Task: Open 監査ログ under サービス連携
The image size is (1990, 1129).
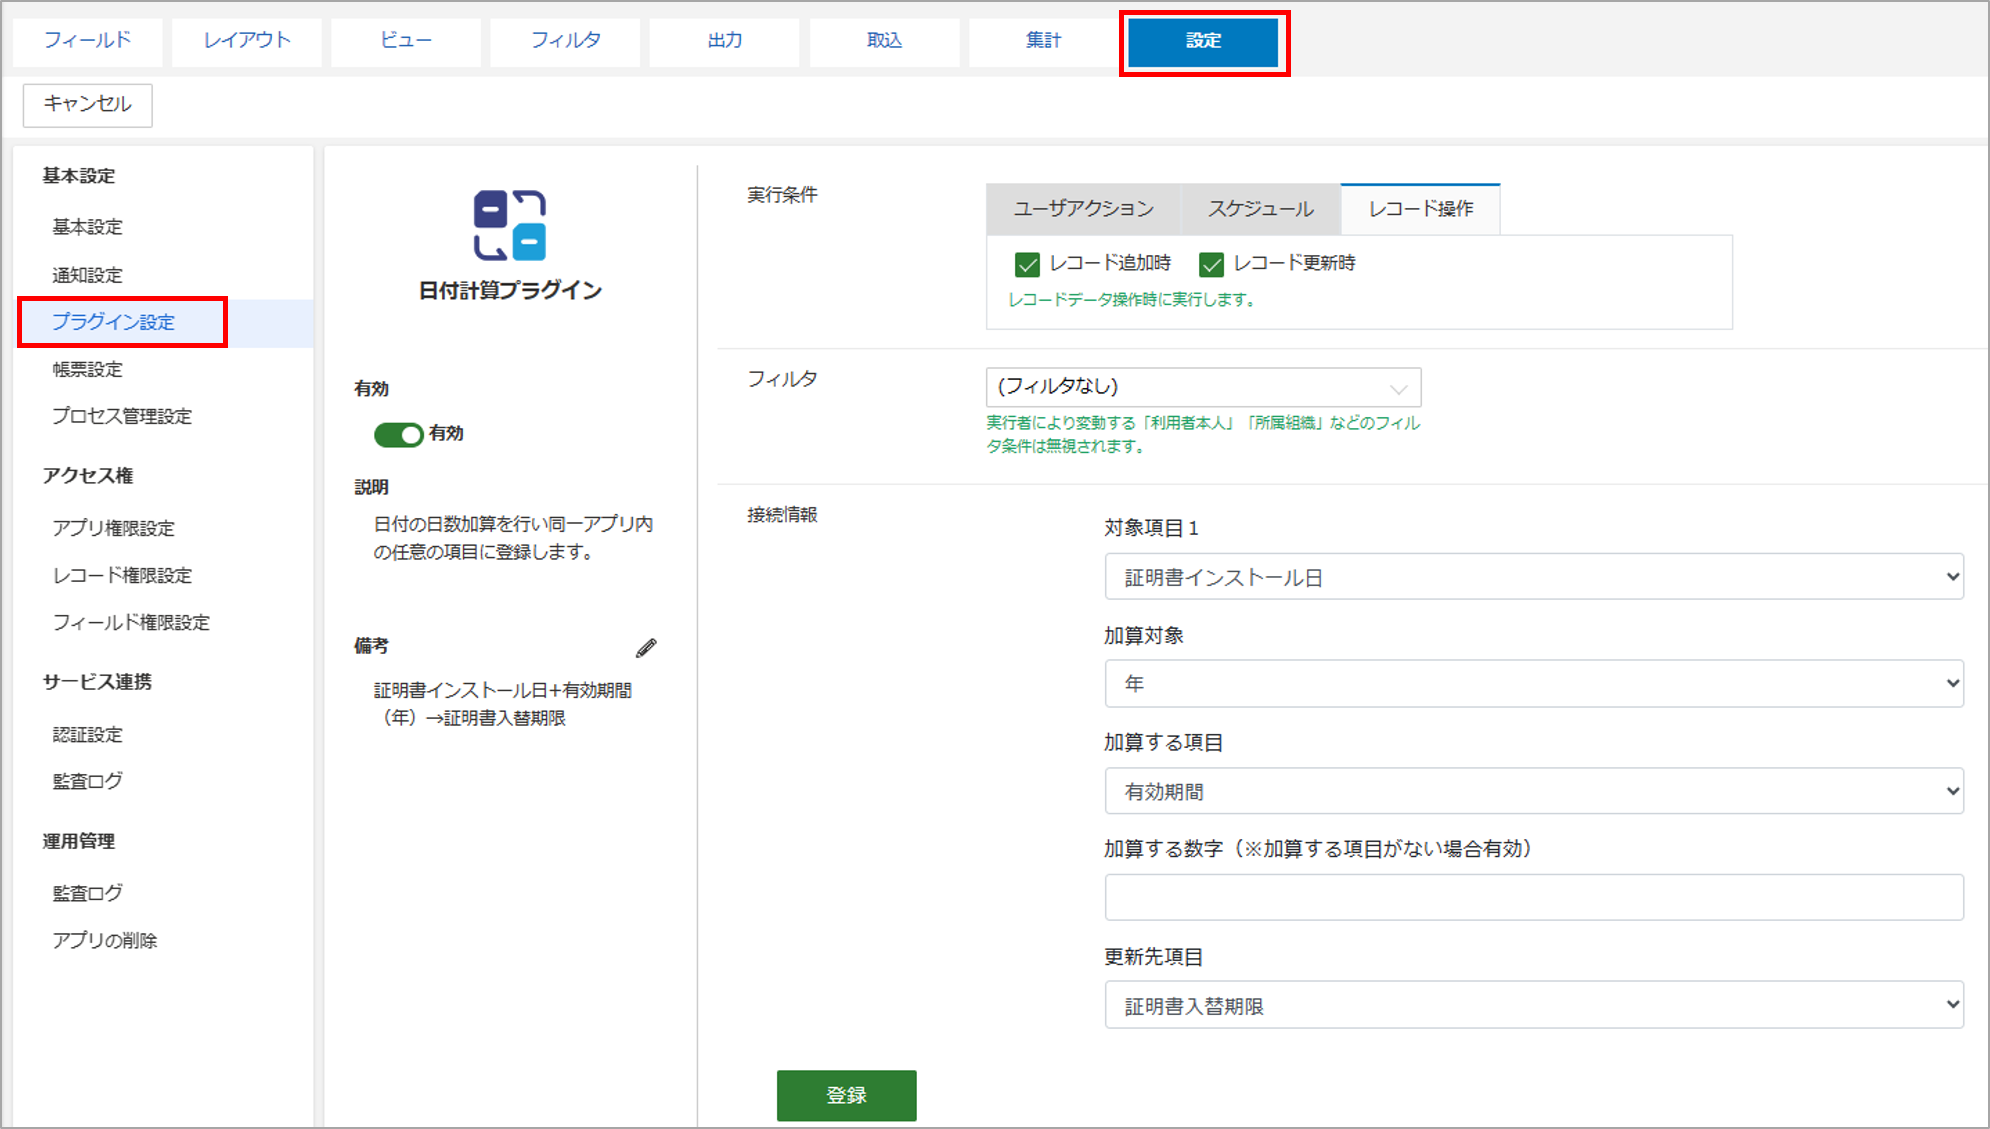Action: point(87,781)
